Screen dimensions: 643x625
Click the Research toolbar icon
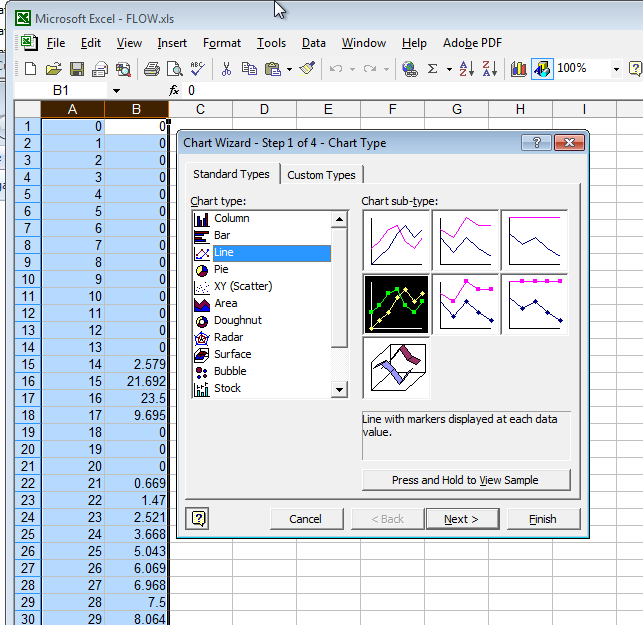[x=123, y=68]
